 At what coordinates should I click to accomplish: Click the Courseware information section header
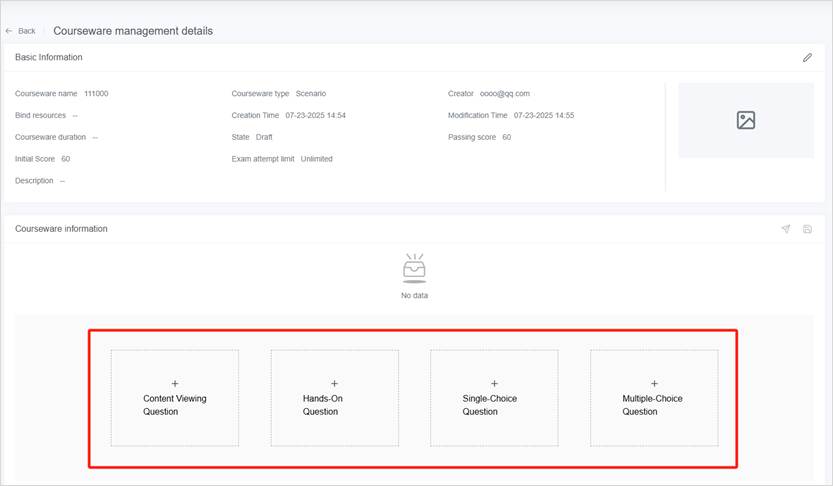click(x=61, y=229)
